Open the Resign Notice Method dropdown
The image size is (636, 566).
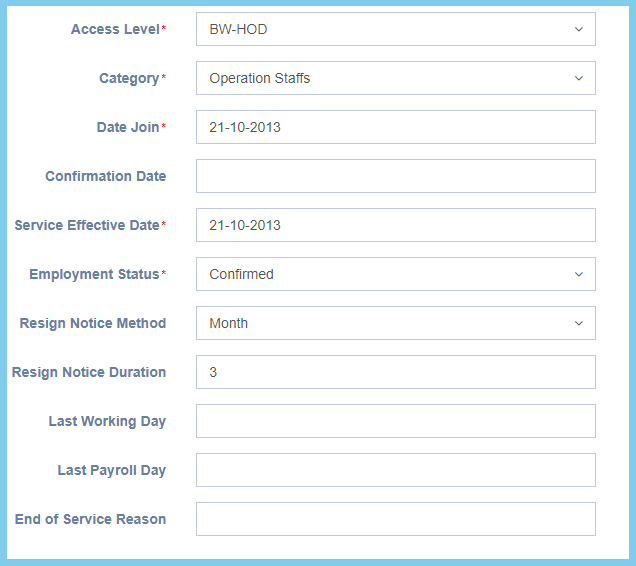(395, 323)
